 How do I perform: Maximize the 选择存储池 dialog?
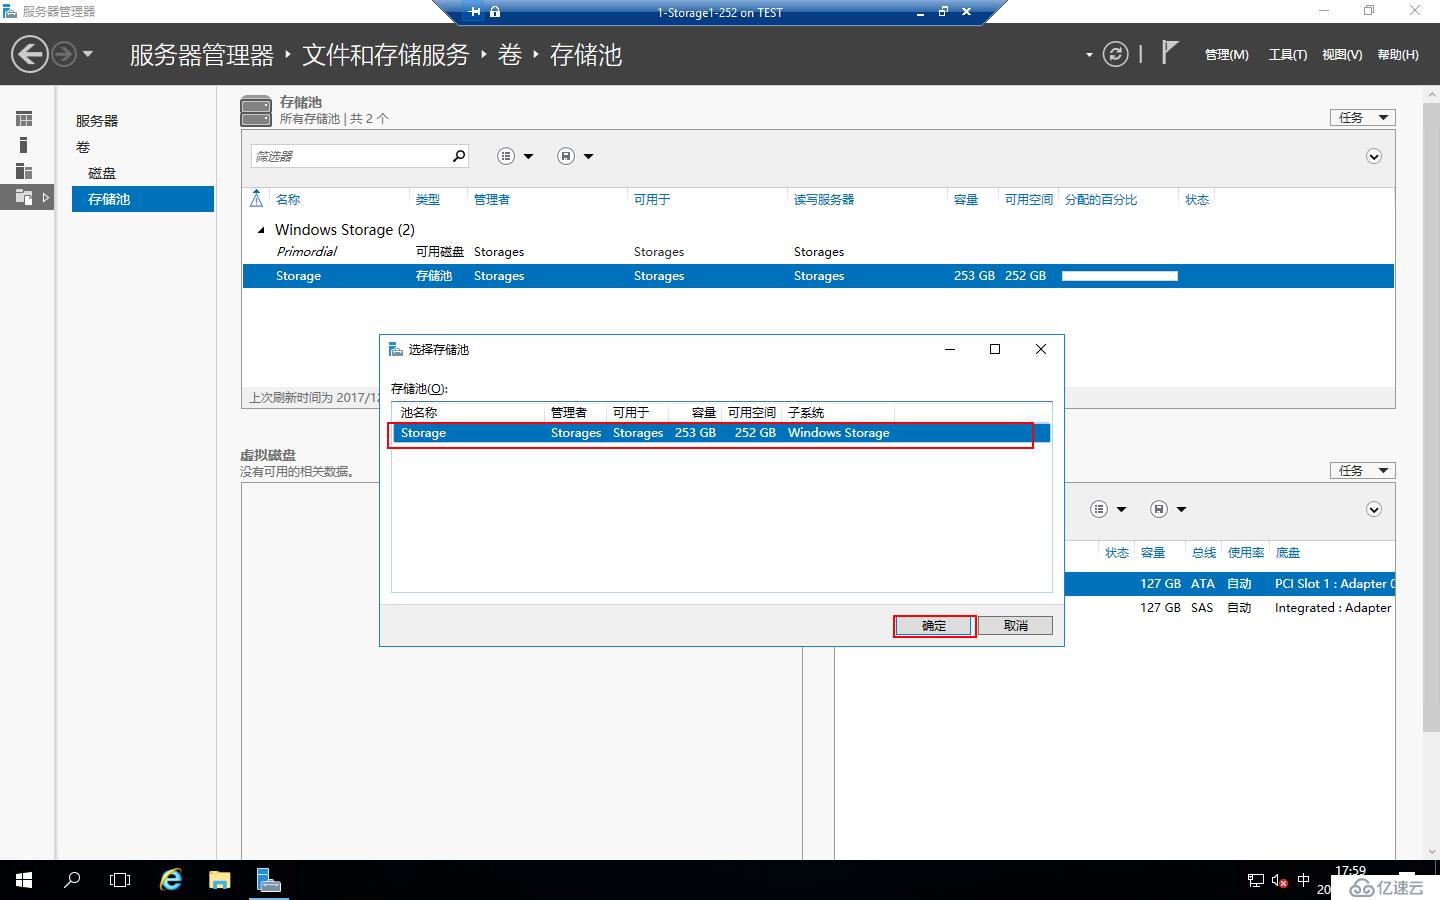click(x=995, y=349)
